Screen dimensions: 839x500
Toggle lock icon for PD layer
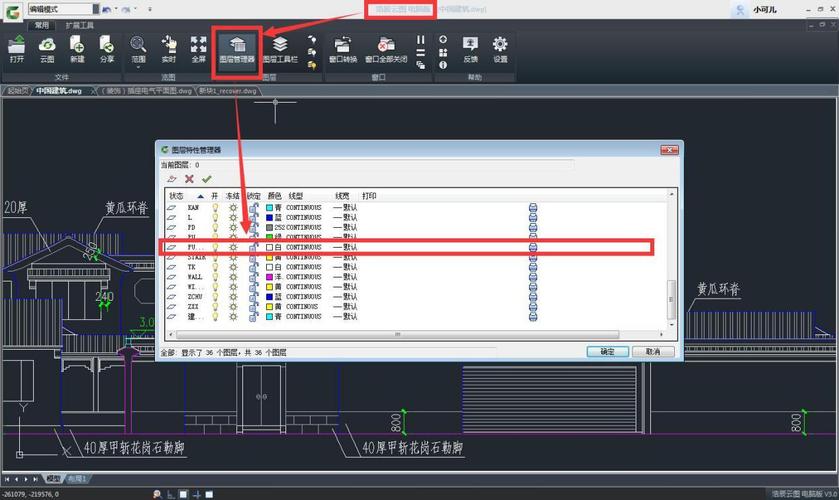click(x=254, y=227)
